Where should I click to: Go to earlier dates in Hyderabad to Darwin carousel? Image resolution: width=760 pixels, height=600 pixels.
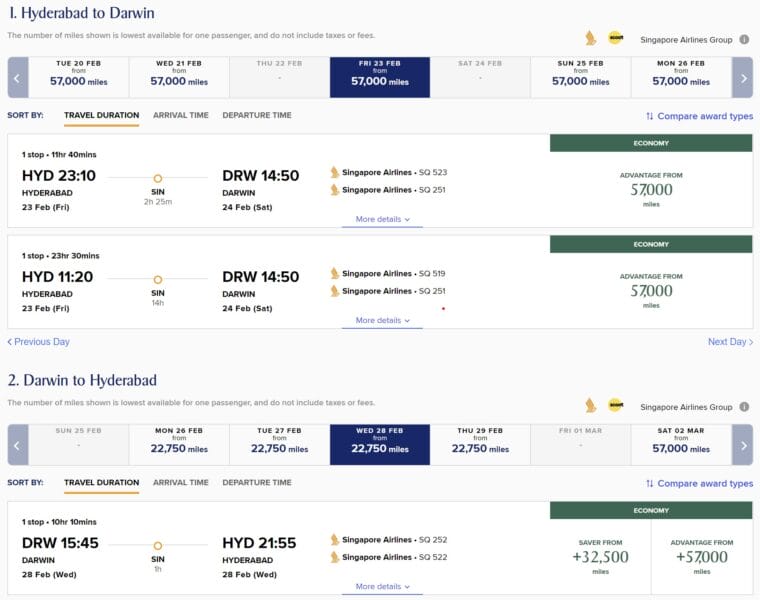click(17, 77)
